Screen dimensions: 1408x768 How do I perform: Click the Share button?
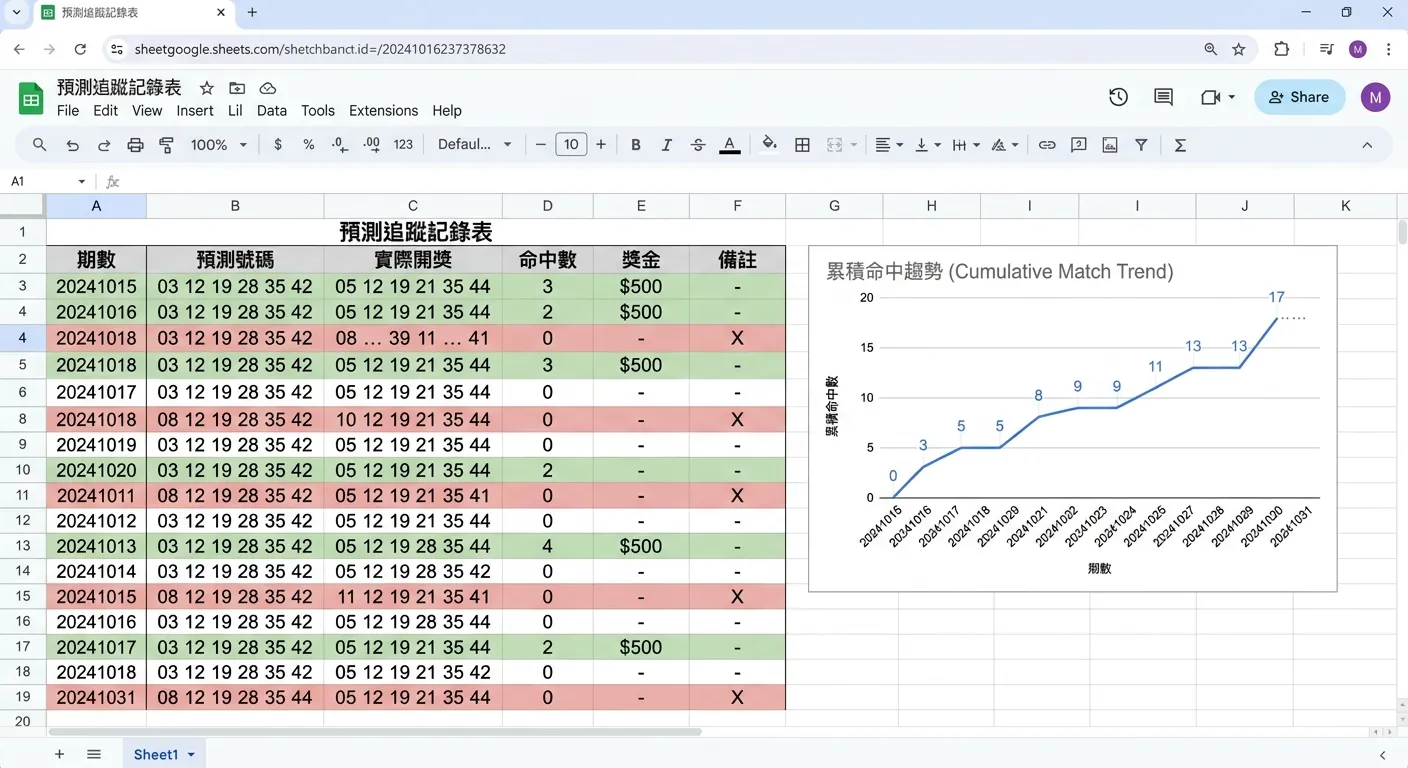1299,97
